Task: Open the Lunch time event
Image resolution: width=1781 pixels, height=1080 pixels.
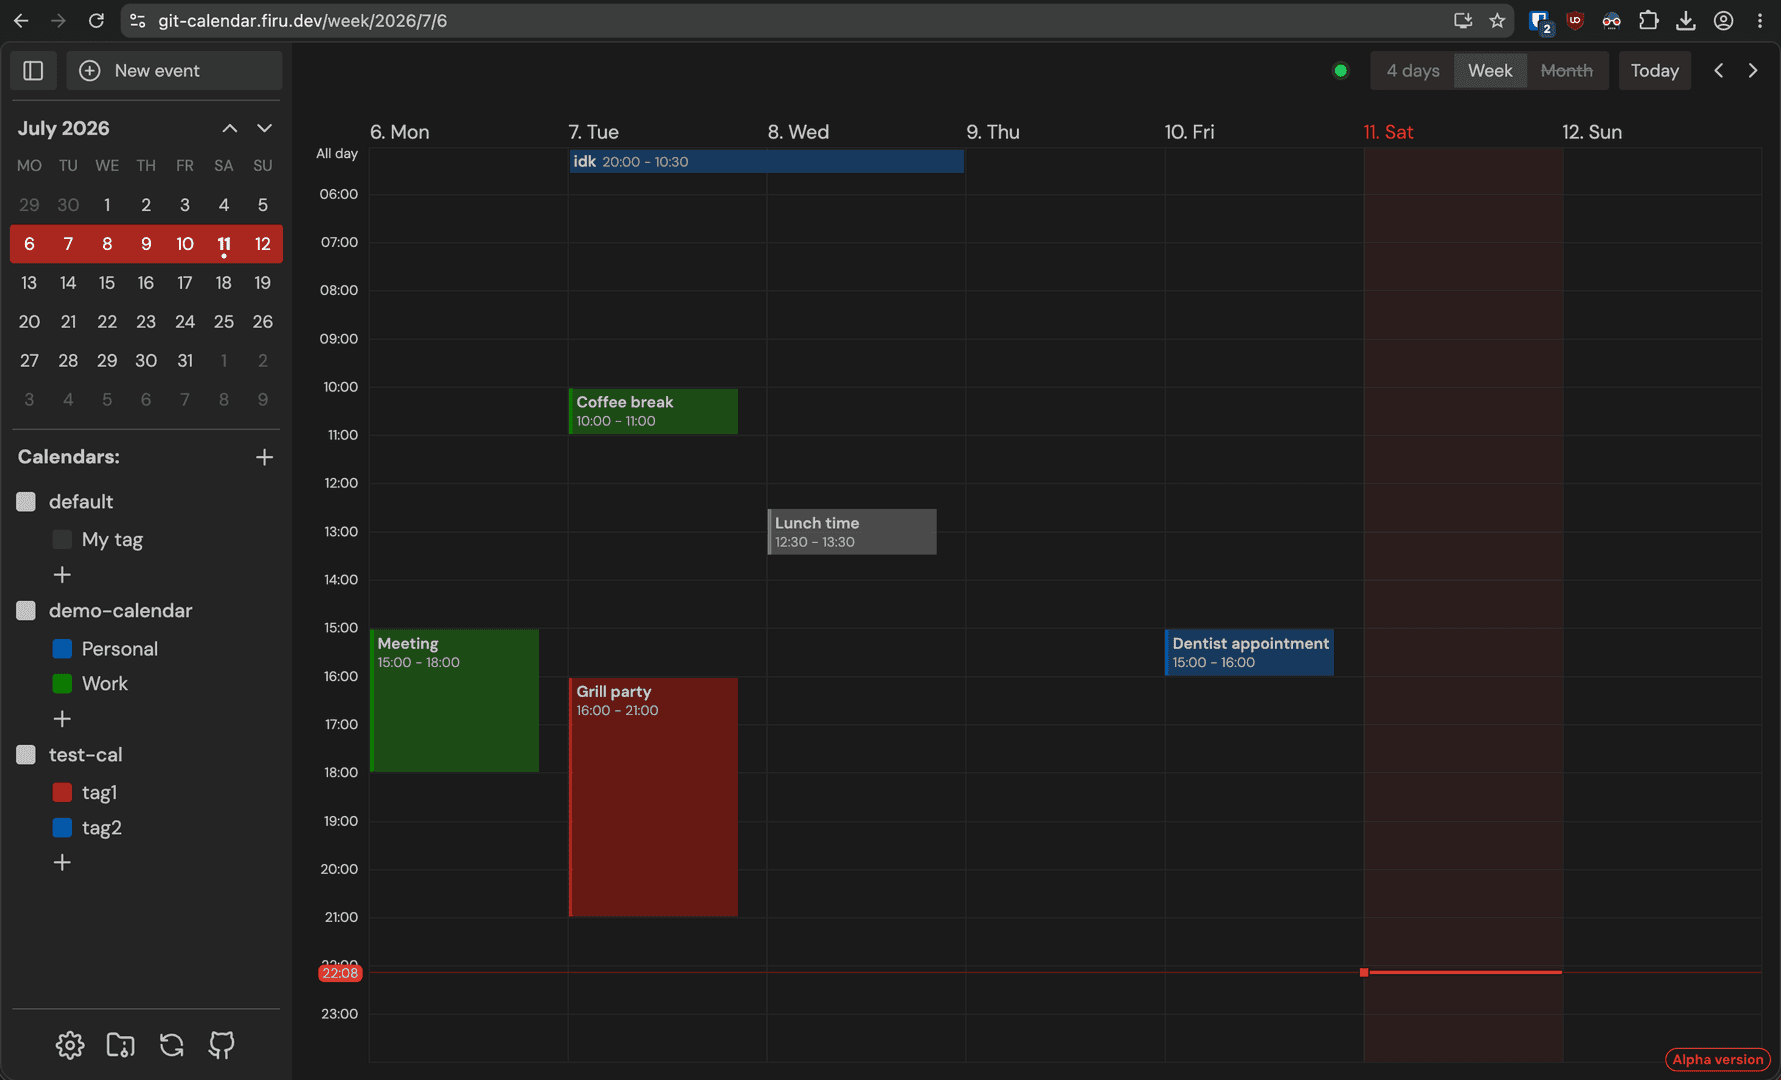Action: pos(852,532)
